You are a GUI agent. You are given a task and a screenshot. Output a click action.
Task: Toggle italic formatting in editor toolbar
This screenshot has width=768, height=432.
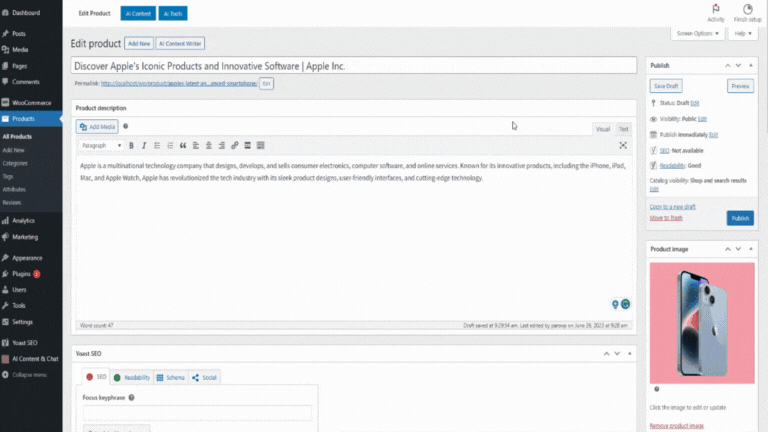pos(144,145)
